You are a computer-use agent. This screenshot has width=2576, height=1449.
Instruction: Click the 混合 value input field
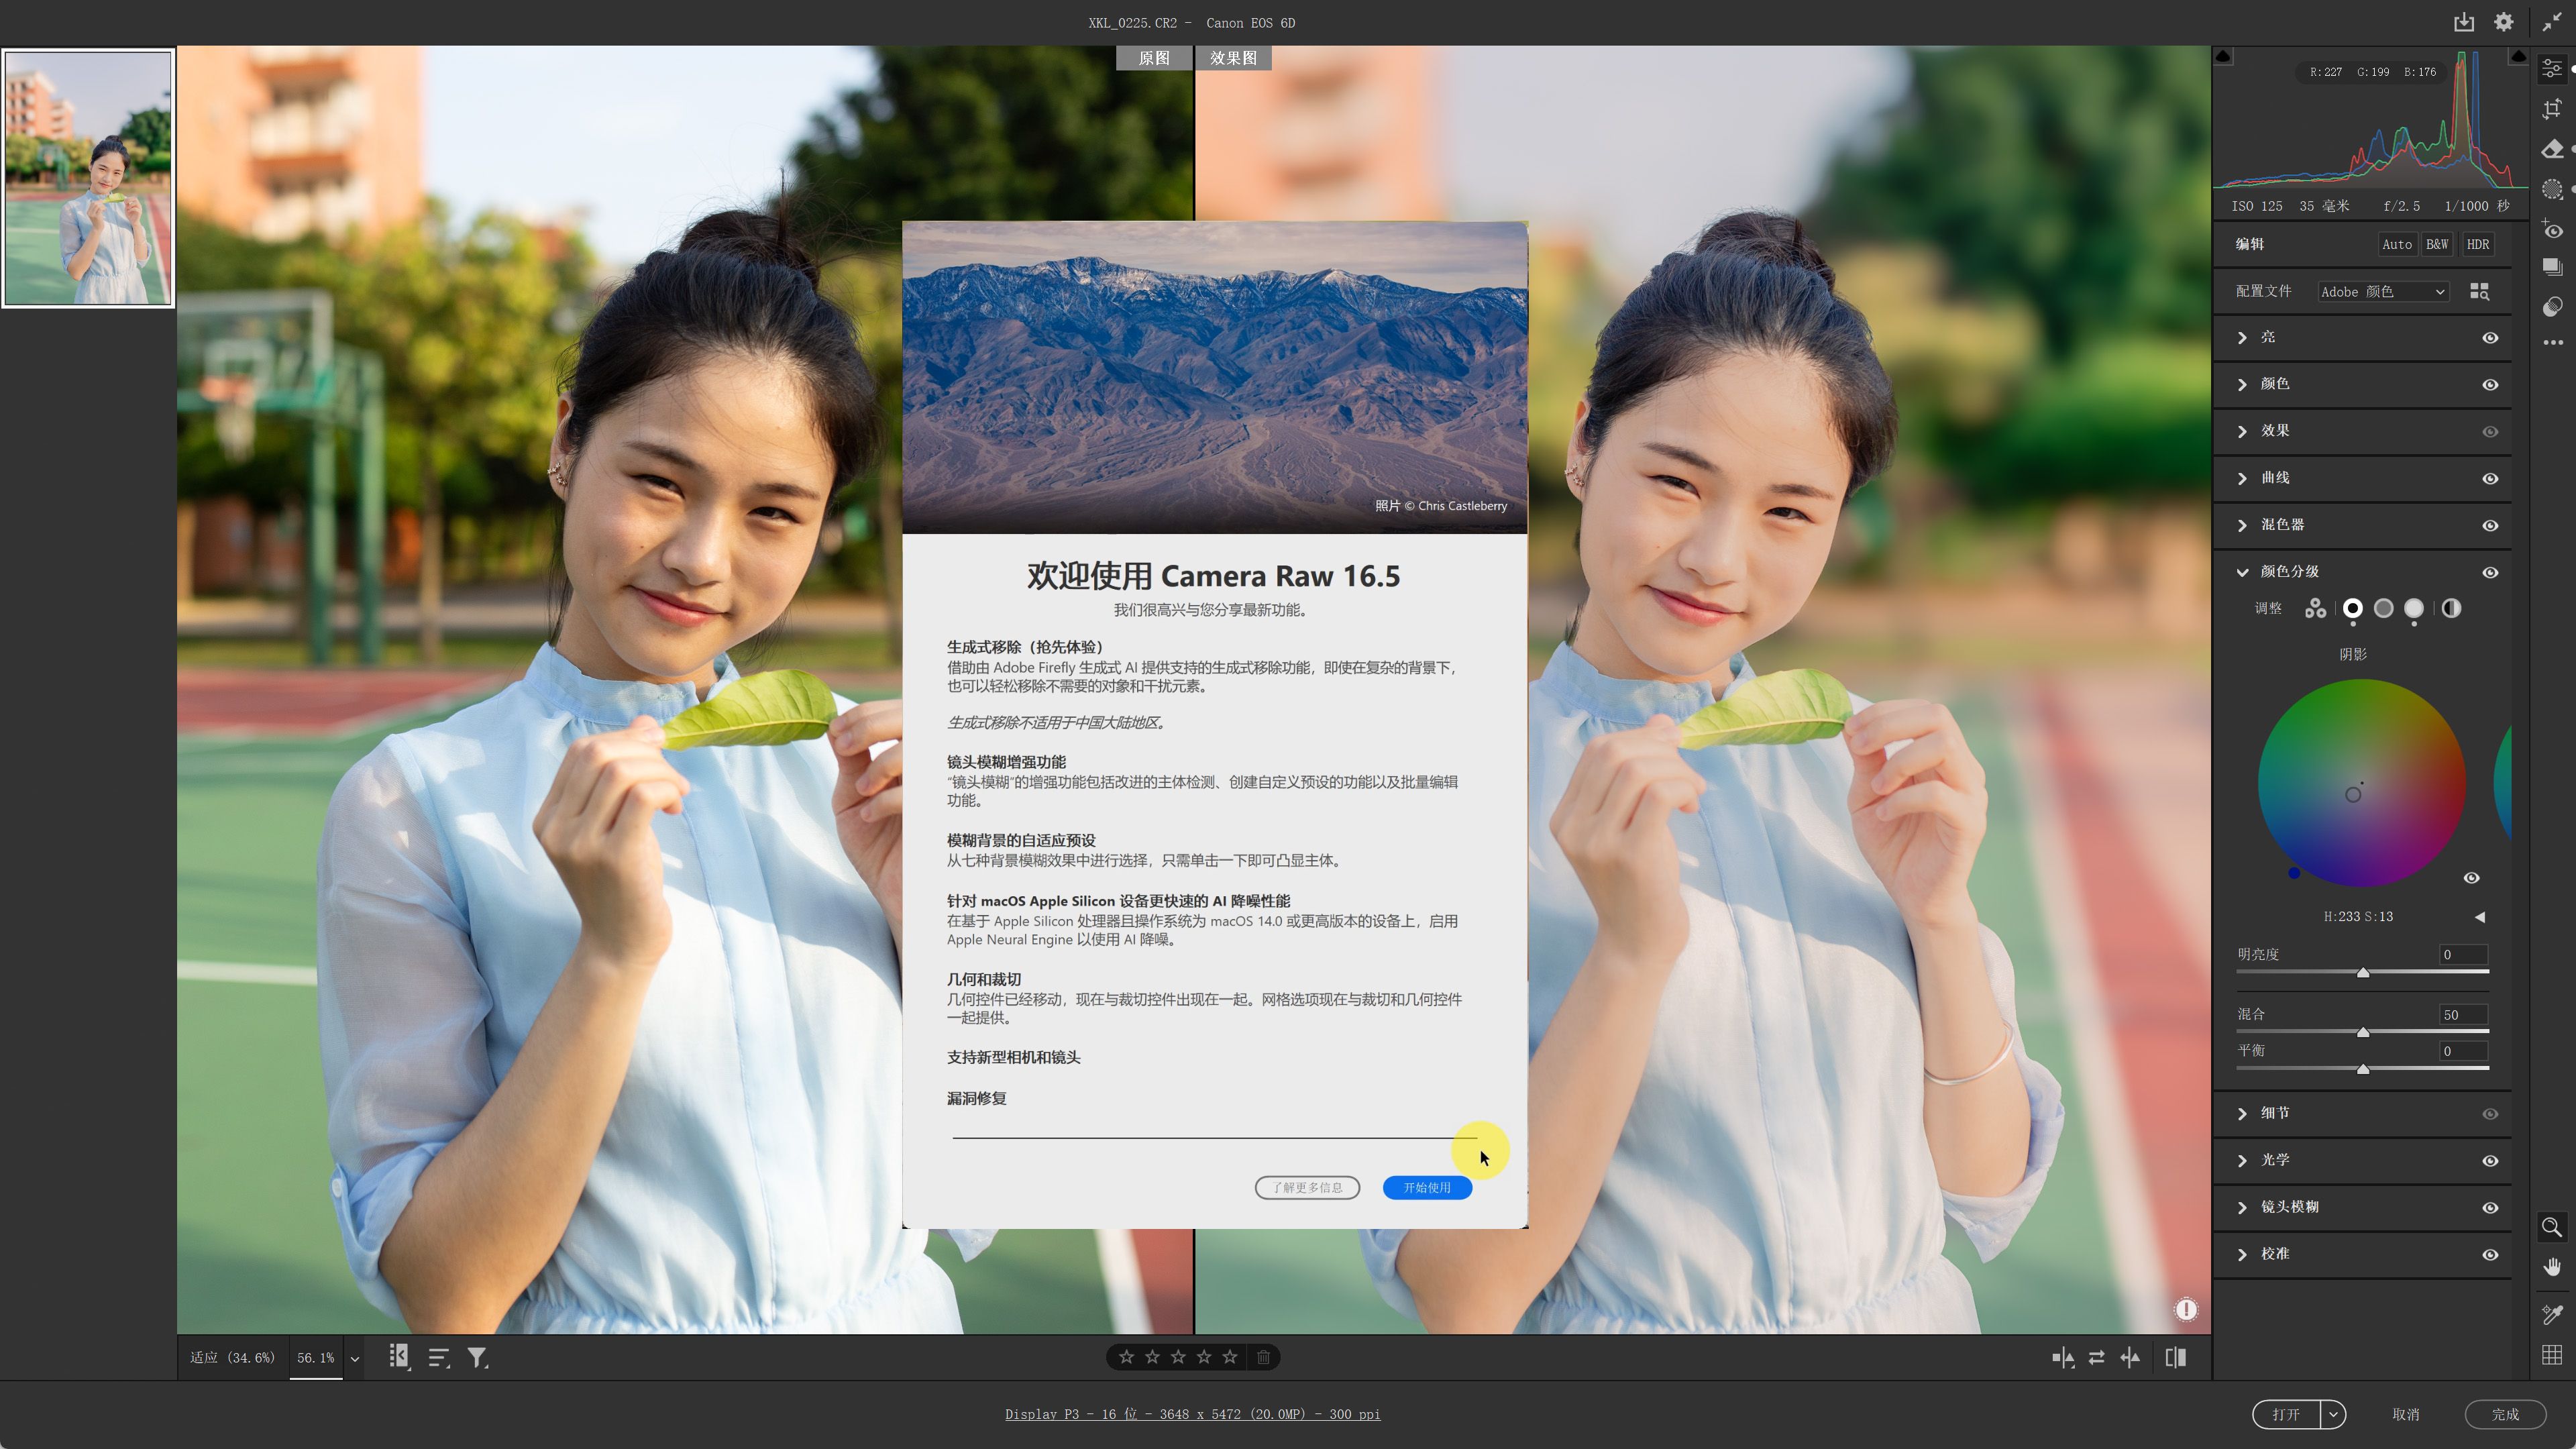pos(2463,1014)
